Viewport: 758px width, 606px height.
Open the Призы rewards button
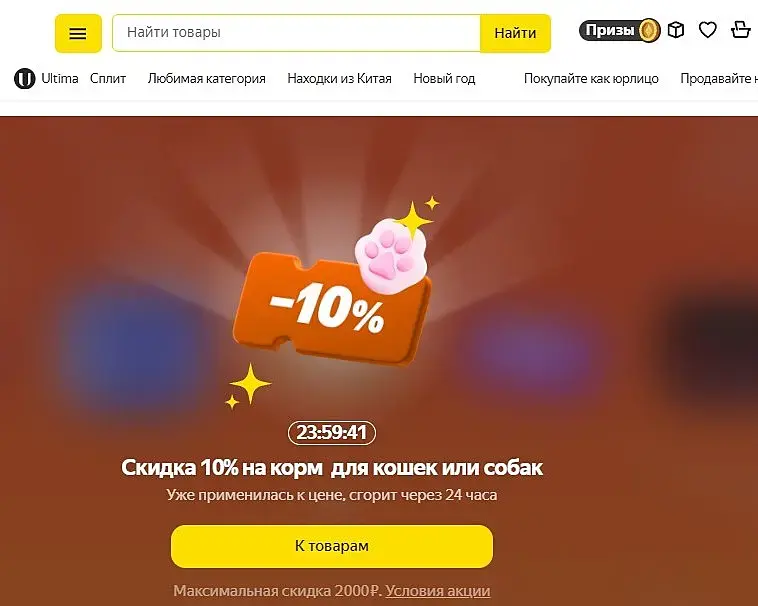(620, 30)
